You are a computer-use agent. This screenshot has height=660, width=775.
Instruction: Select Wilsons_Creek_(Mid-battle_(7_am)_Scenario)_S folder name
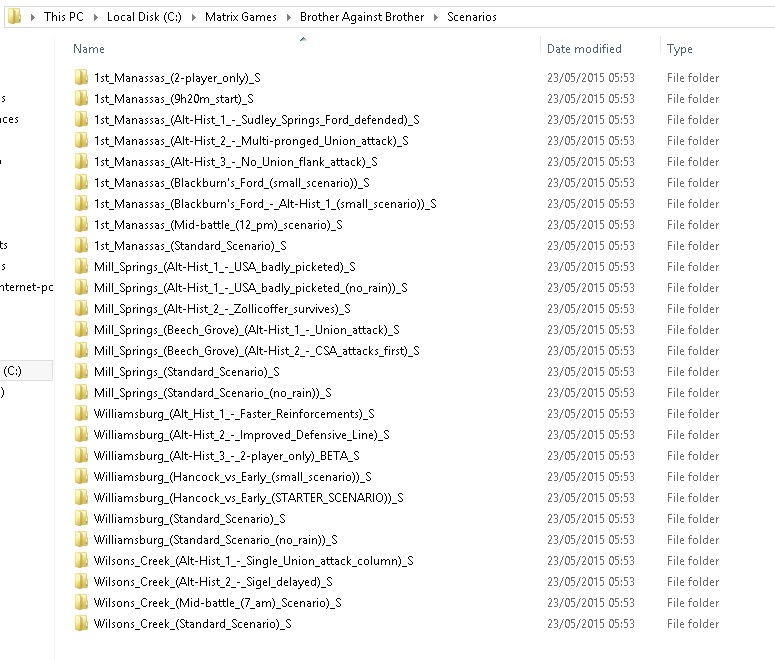[x=217, y=603]
